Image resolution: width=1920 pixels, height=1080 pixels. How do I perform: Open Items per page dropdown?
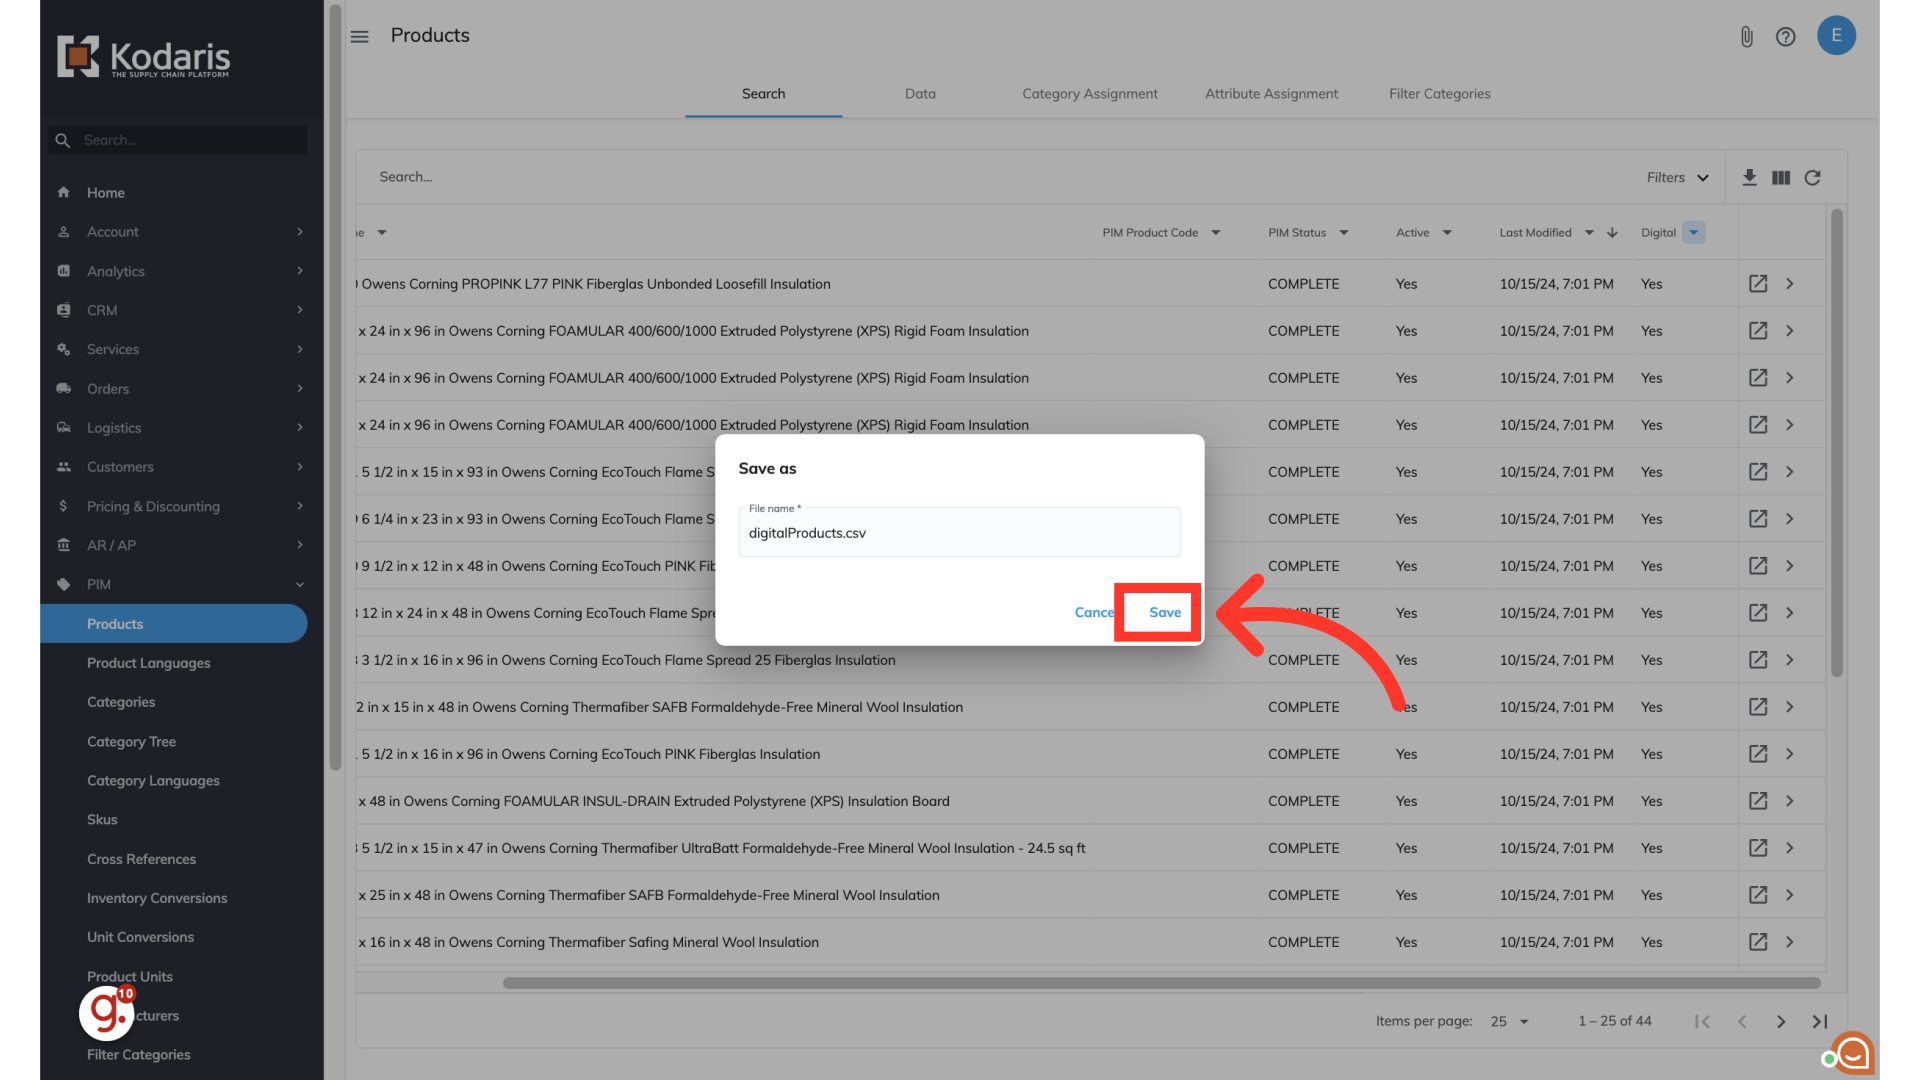pos(1509,1021)
